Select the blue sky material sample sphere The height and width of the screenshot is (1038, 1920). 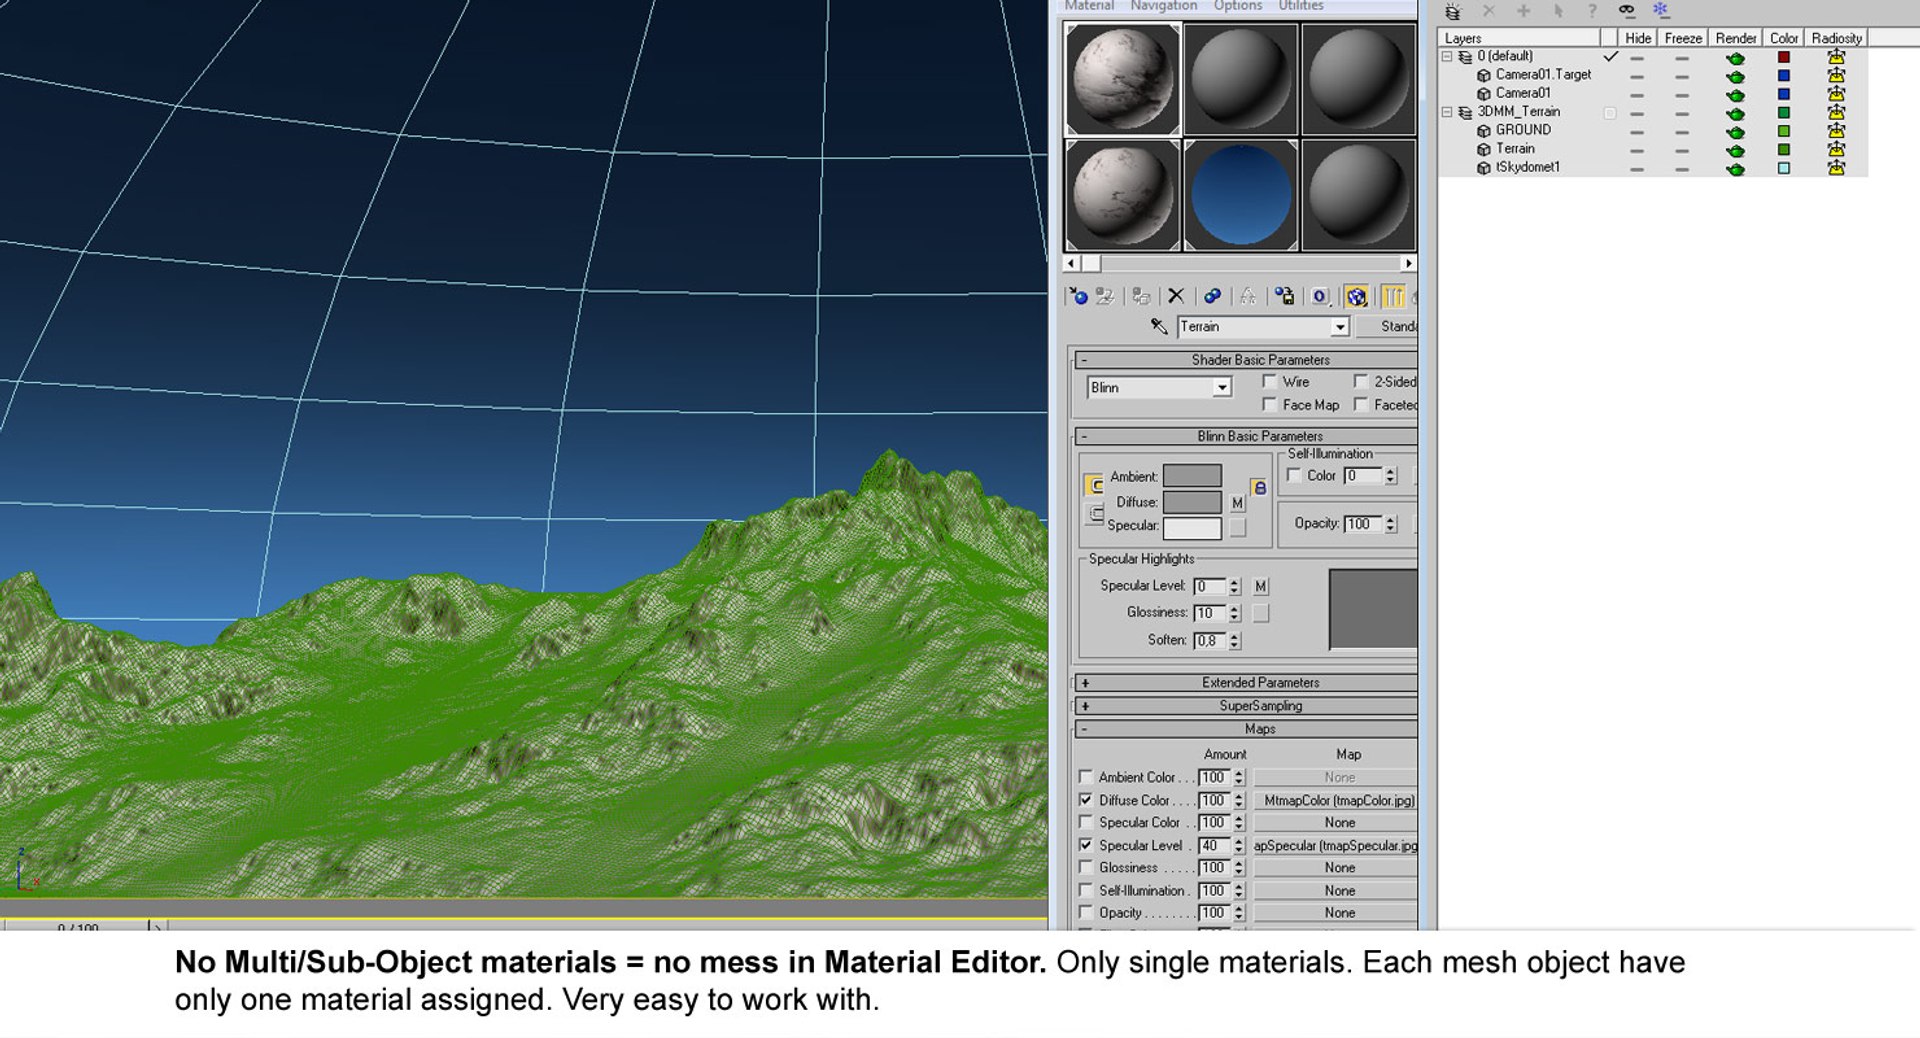[x=1241, y=195]
